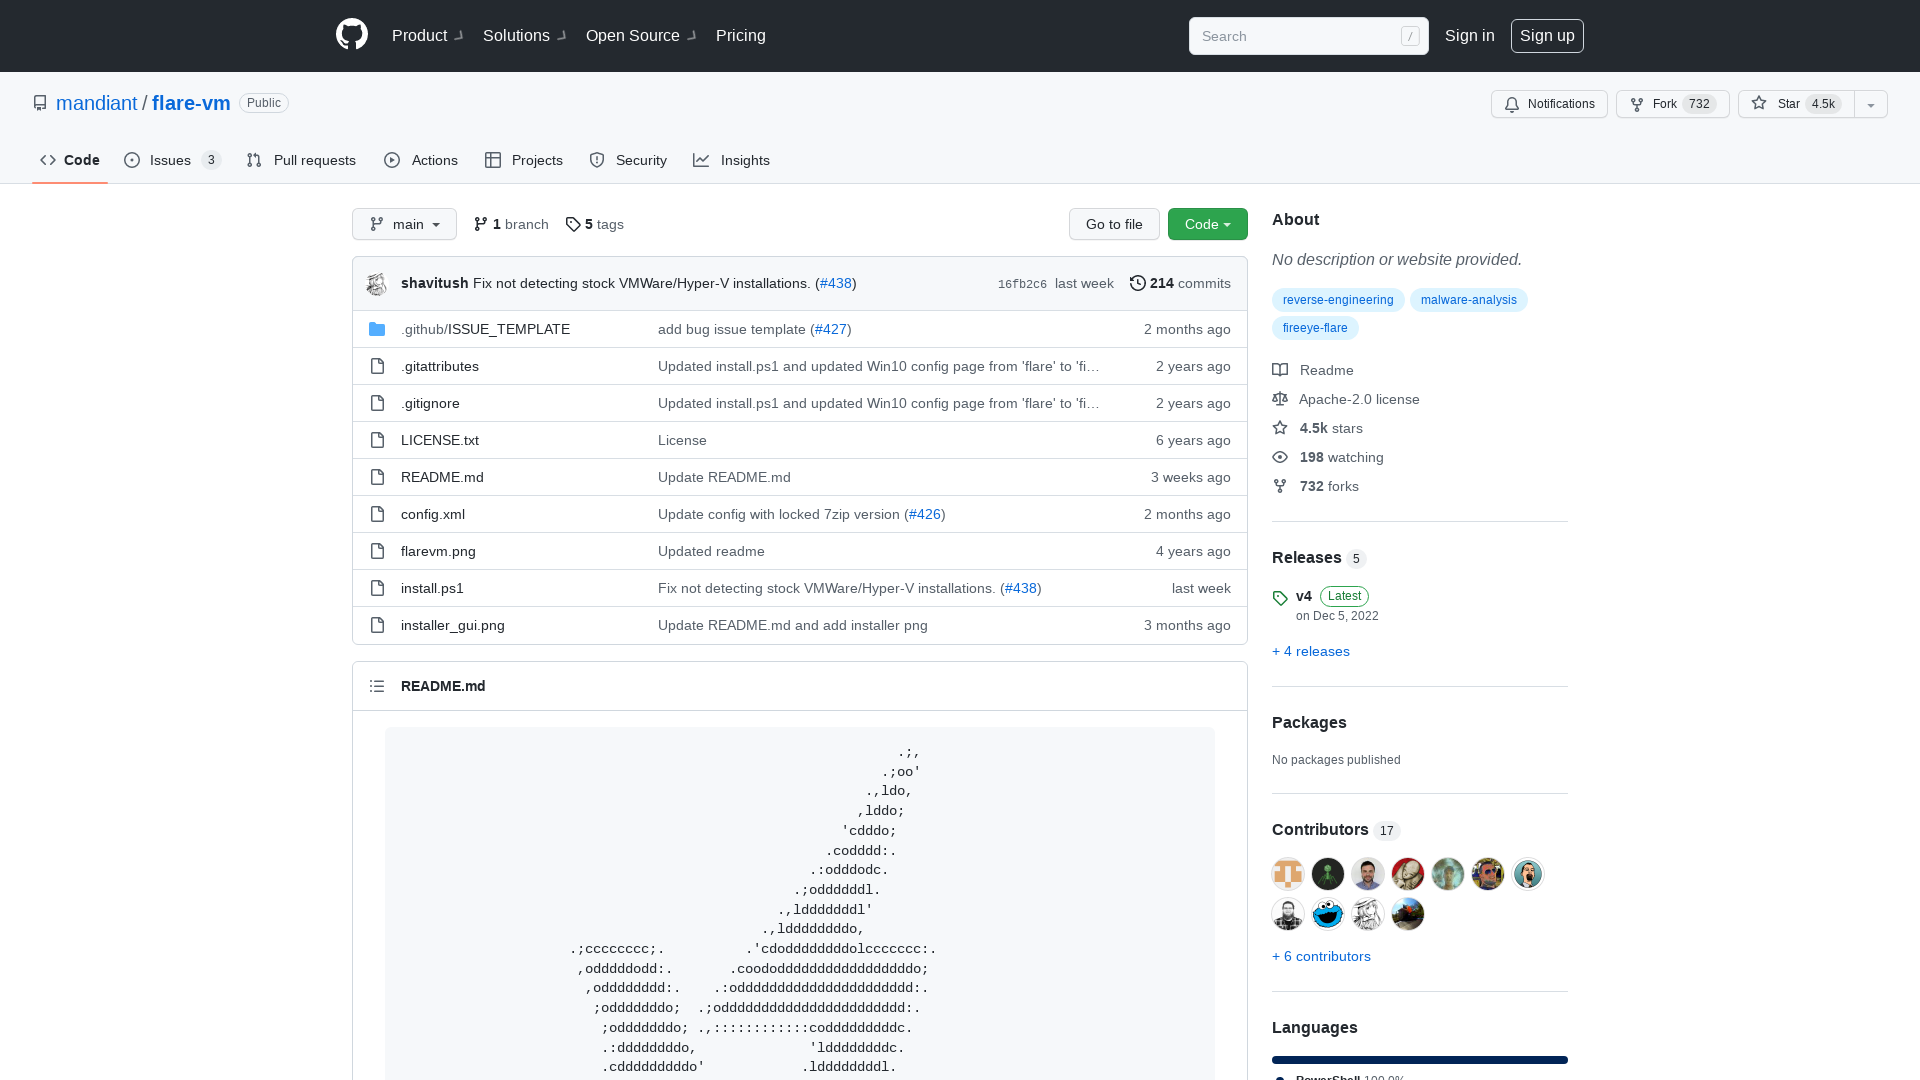Switch to the Security tab
Image resolution: width=1920 pixels, height=1080 pixels.
tap(628, 160)
